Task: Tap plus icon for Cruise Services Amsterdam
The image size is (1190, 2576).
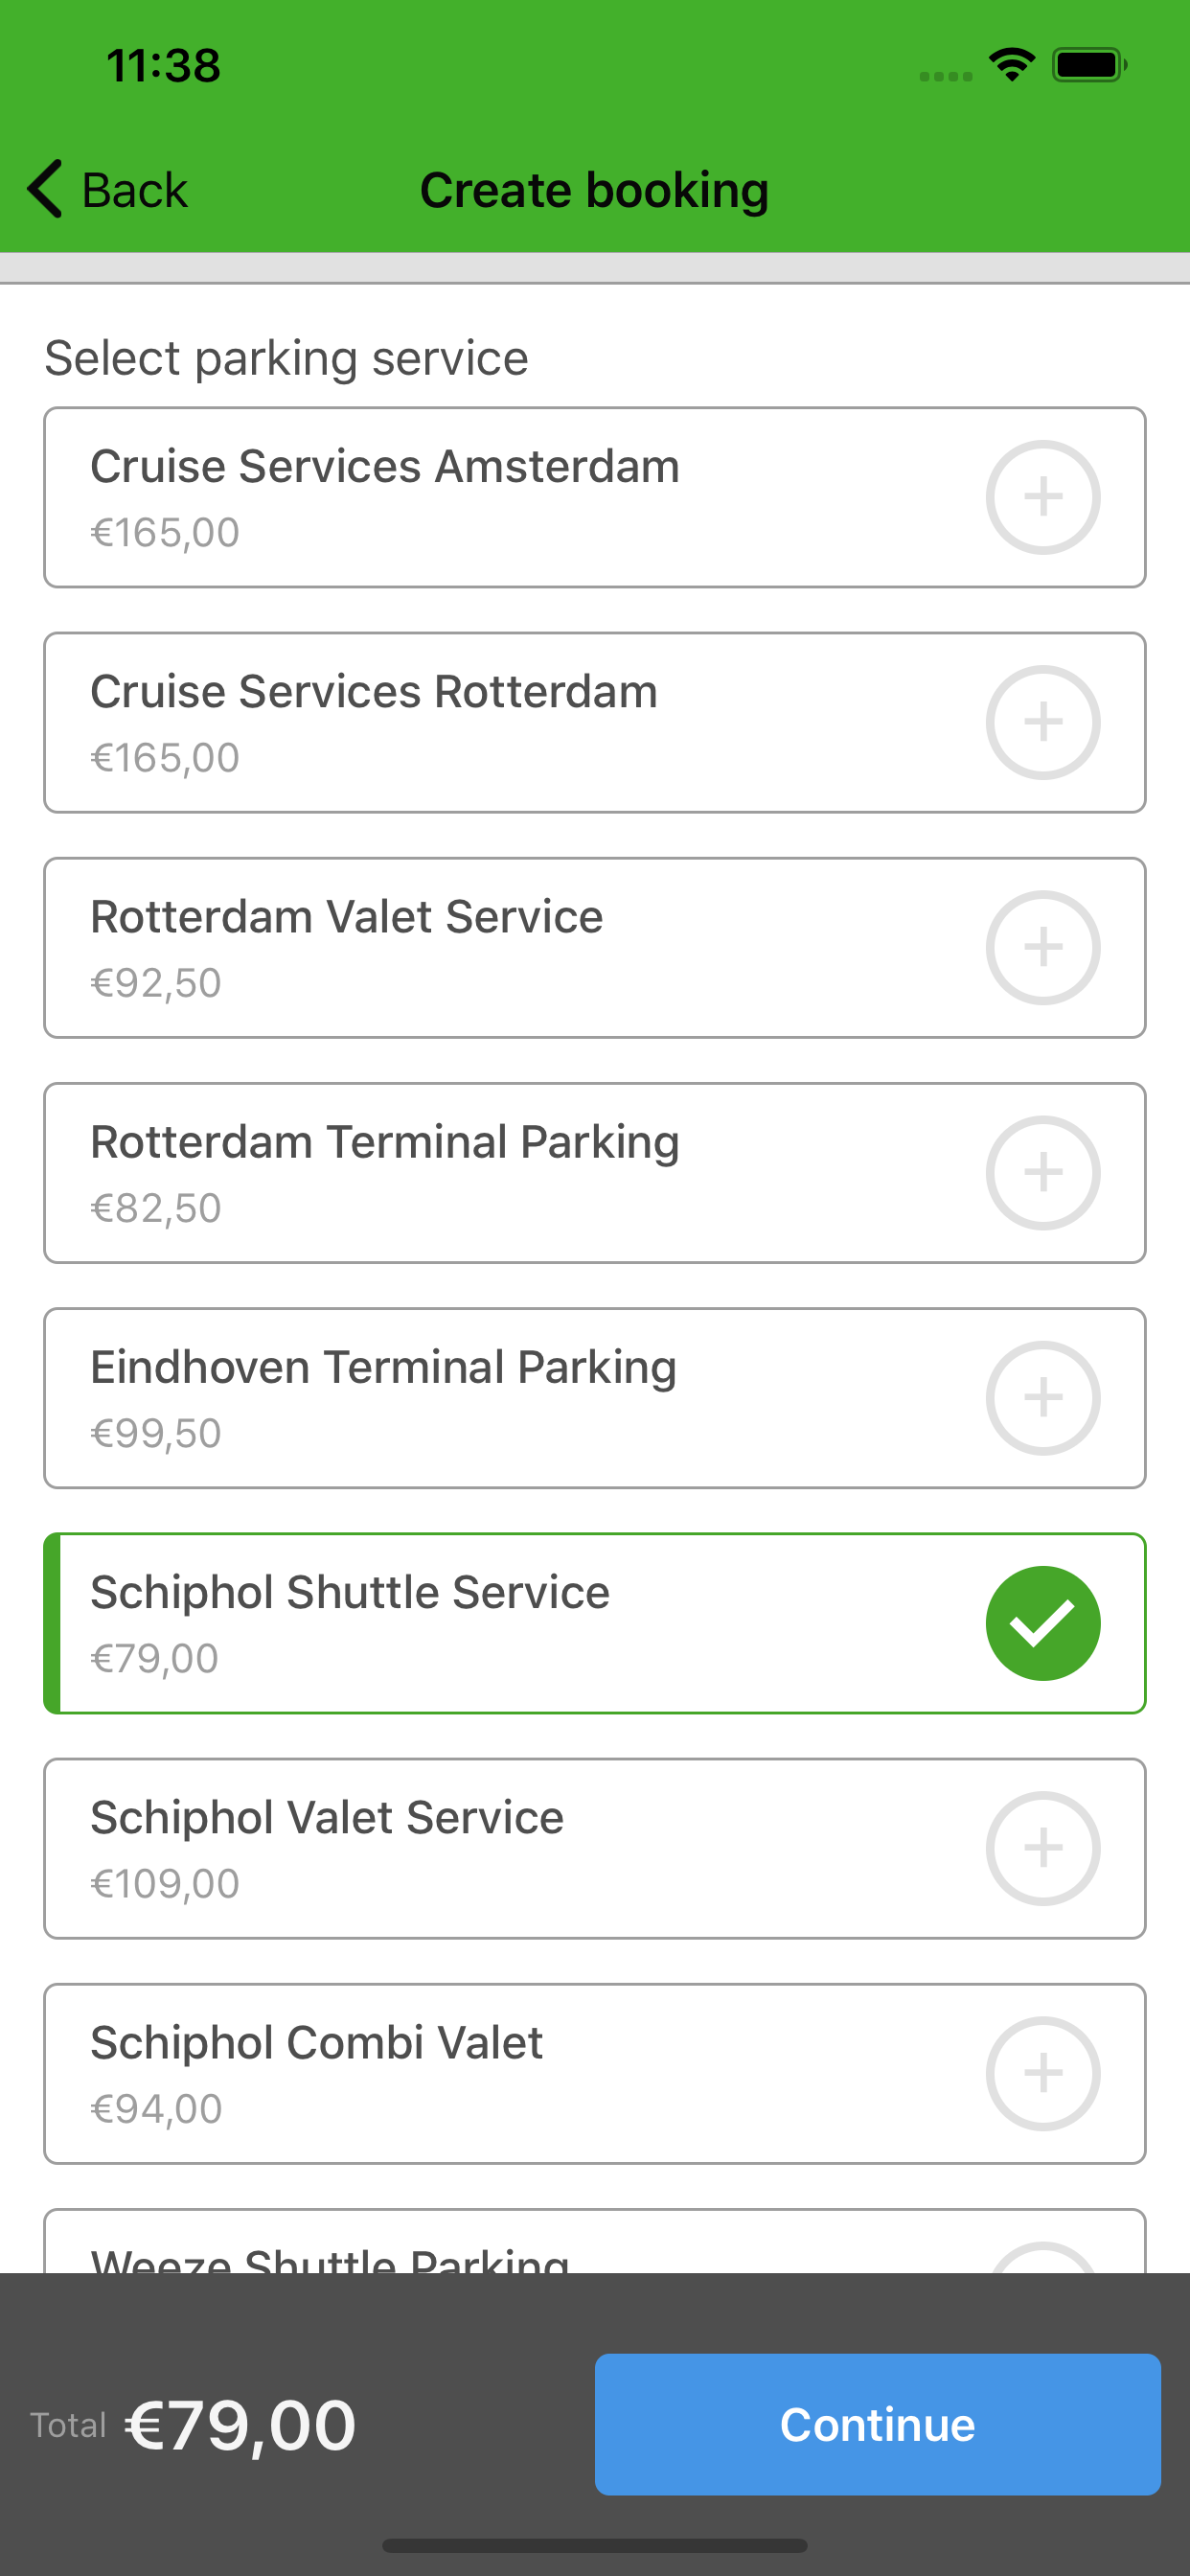Action: (x=1043, y=497)
